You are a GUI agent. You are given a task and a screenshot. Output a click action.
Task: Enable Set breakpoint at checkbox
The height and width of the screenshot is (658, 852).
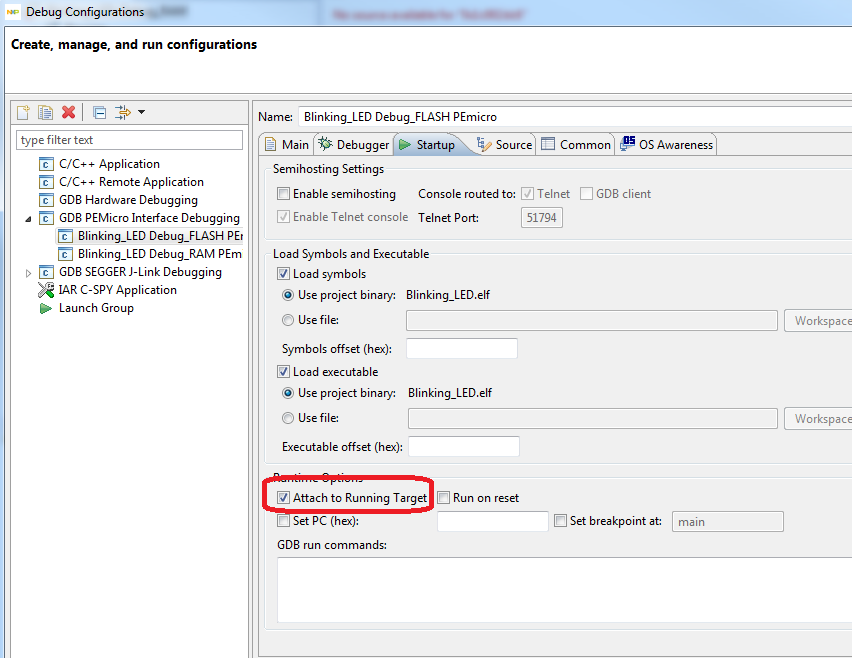click(x=560, y=521)
